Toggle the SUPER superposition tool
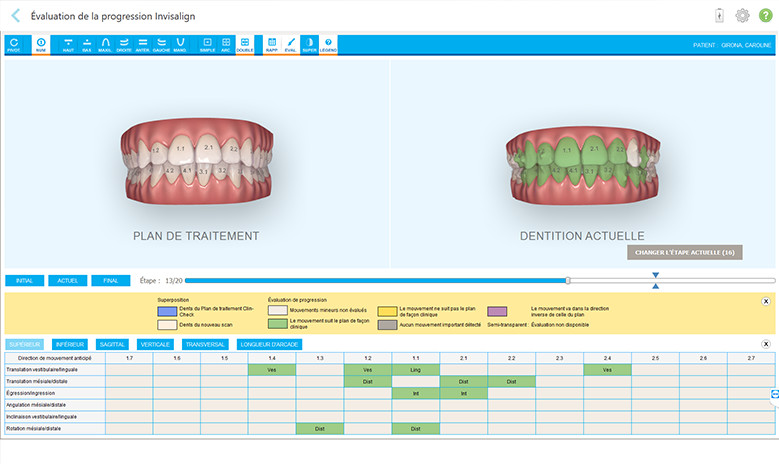Screen dimensions: 779x464 click(310, 45)
